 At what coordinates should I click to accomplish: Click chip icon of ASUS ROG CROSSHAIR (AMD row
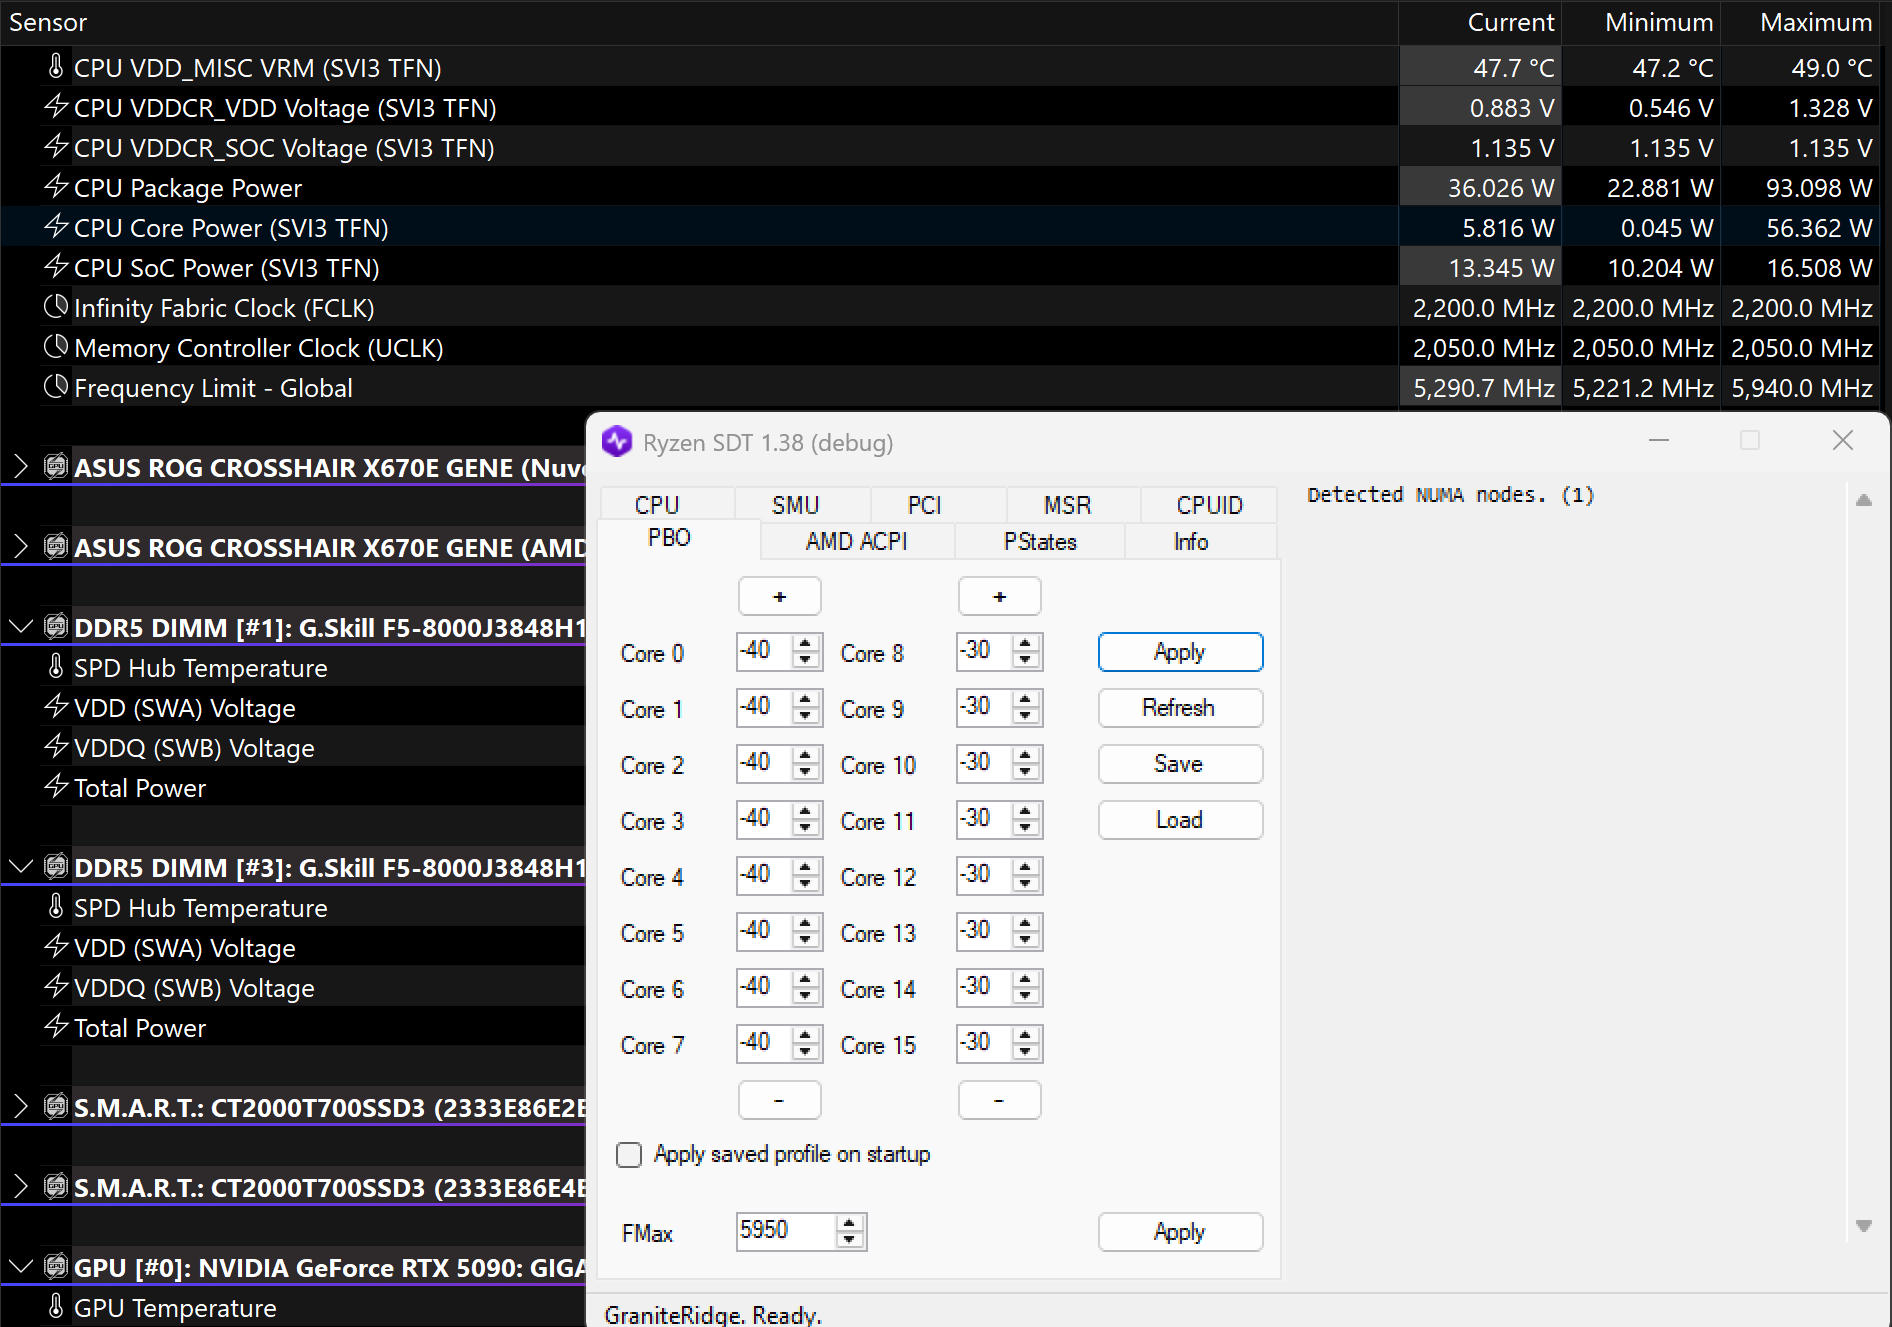point(56,546)
